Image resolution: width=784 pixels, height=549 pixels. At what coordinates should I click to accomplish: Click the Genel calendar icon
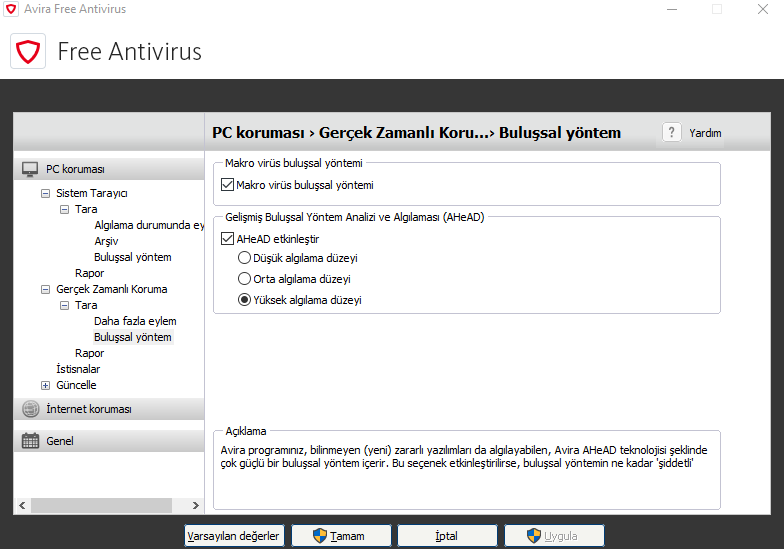pos(30,440)
